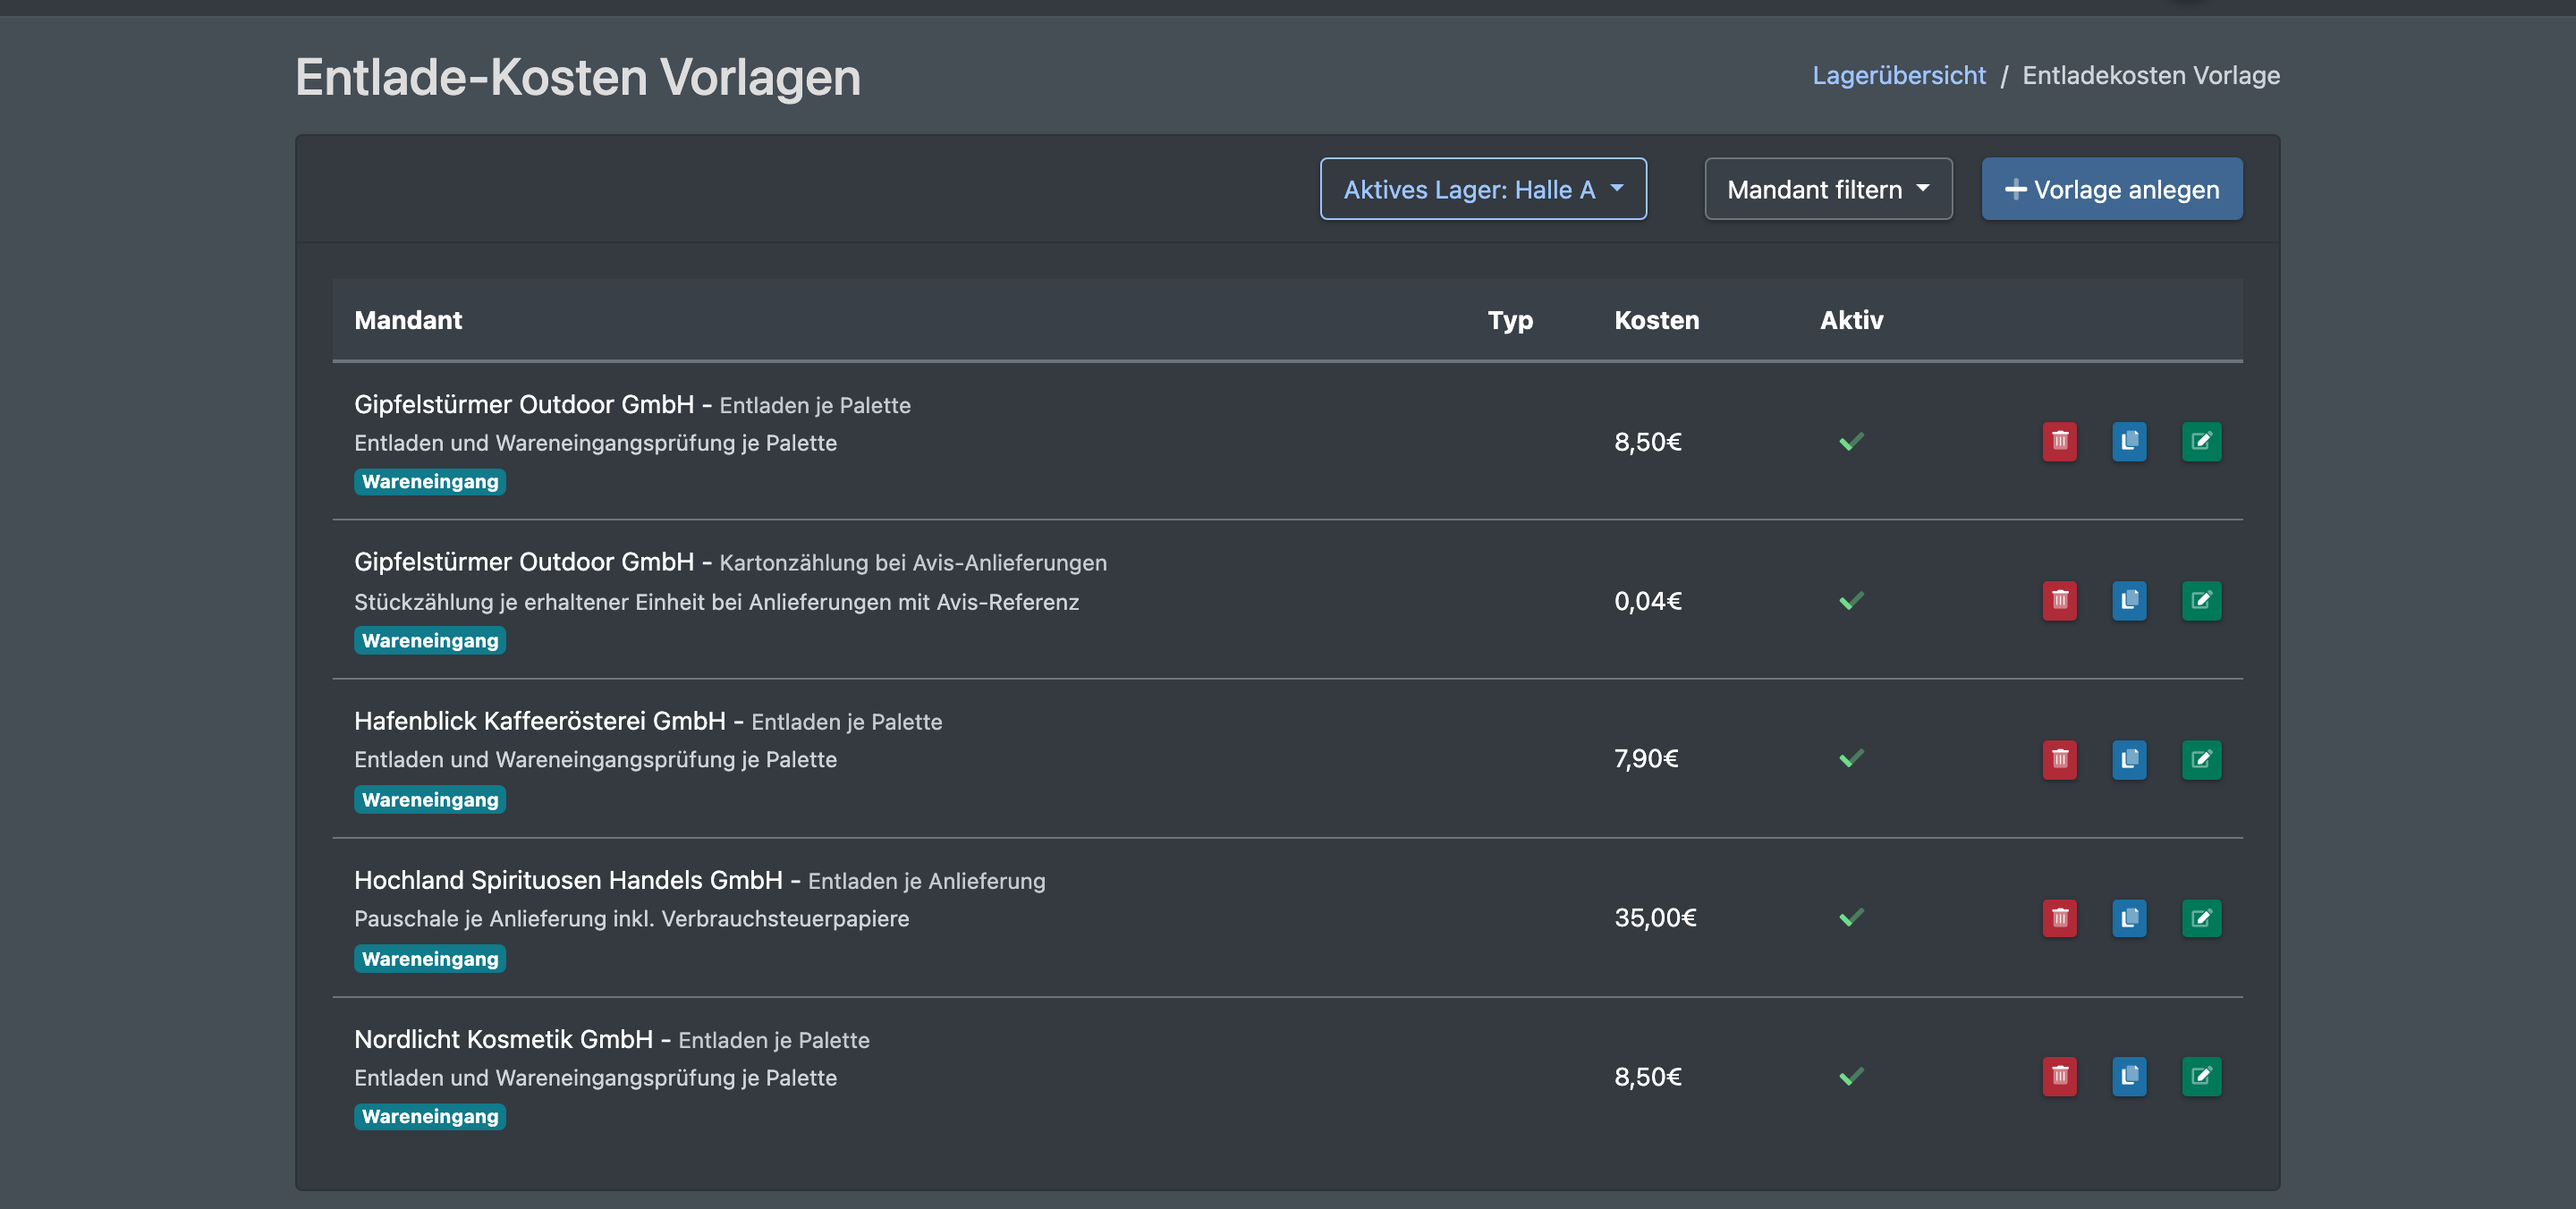Click the Entlade-Kosten Vorlagen page heading
This screenshot has width=2576, height=1209.
click(x=578, y=77)
